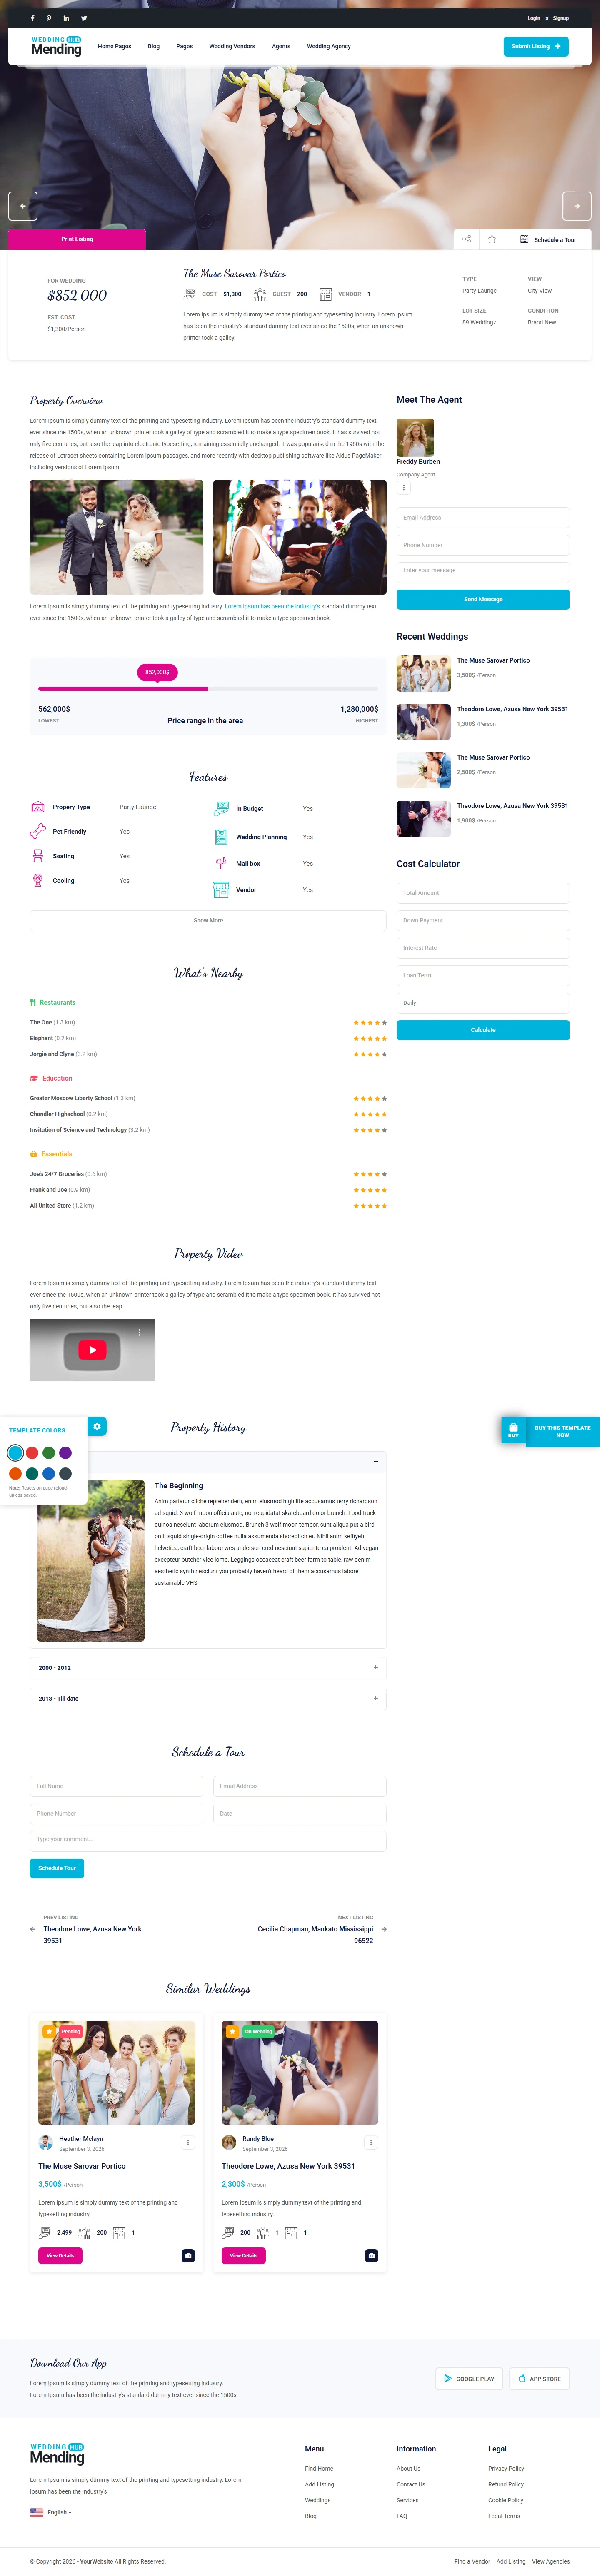
Task: Click the right arrow for Next Listing
Action: pyautogui.click(x=384, y=1929)
